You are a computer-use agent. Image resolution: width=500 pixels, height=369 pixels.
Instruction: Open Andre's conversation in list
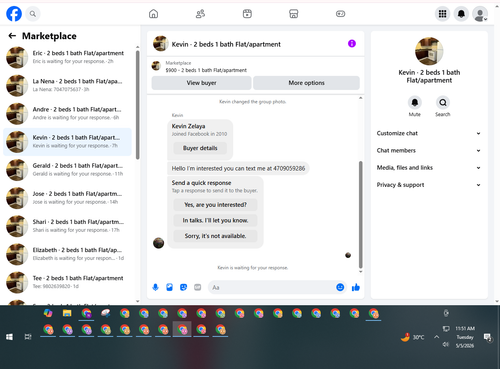coord(67,114)
